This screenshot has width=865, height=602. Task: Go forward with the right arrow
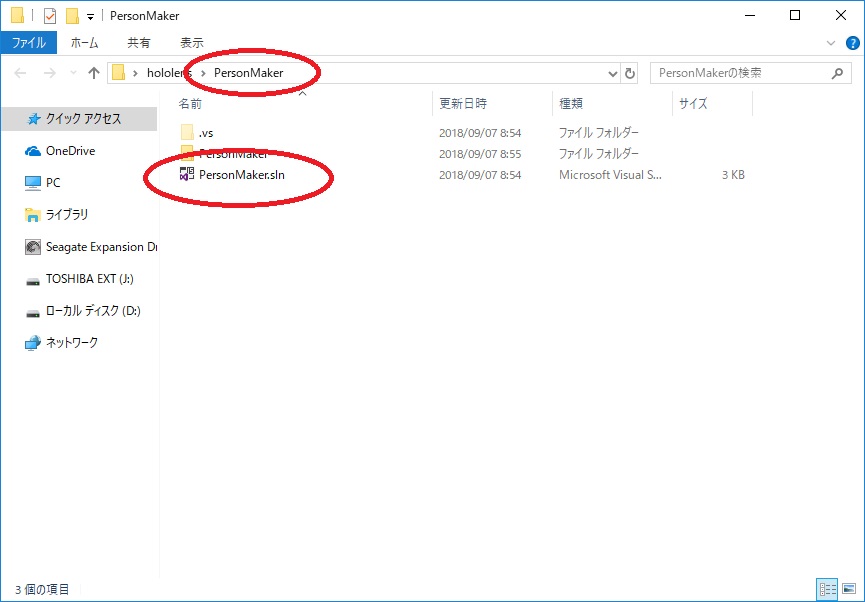click(x=50, y=73)
